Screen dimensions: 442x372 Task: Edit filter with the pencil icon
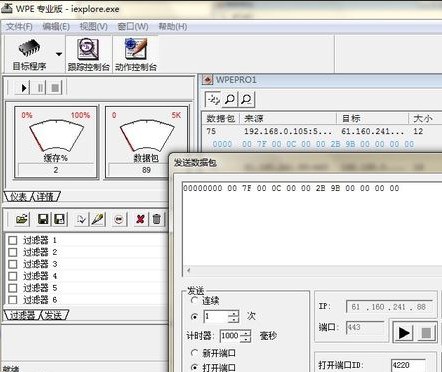(98, 219)
